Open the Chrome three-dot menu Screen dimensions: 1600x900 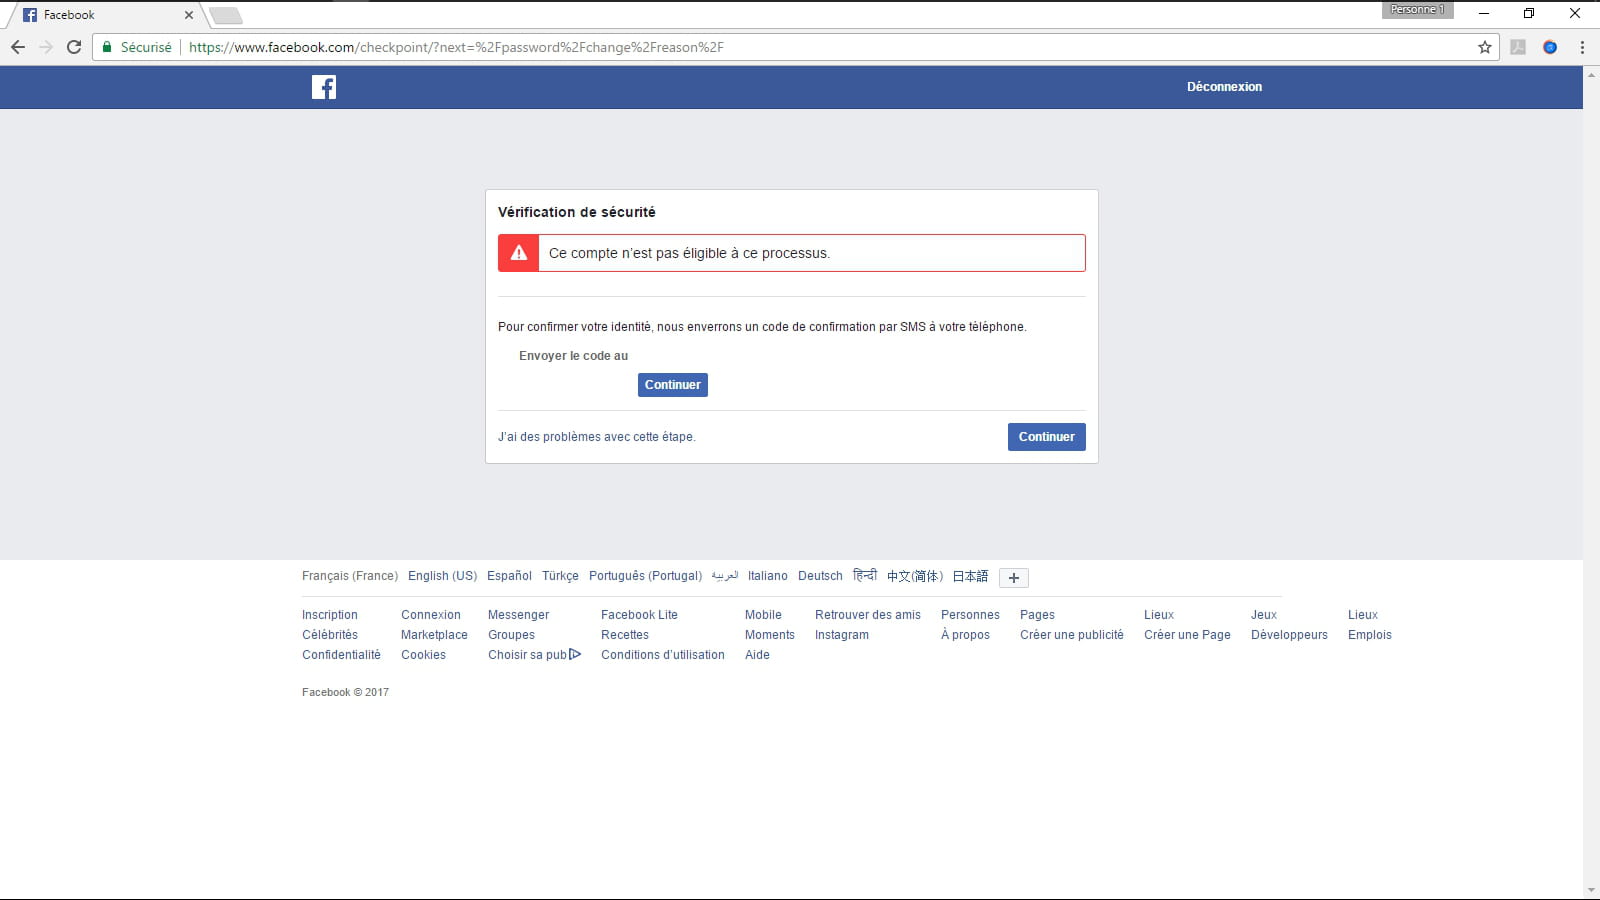point(1582,47)
